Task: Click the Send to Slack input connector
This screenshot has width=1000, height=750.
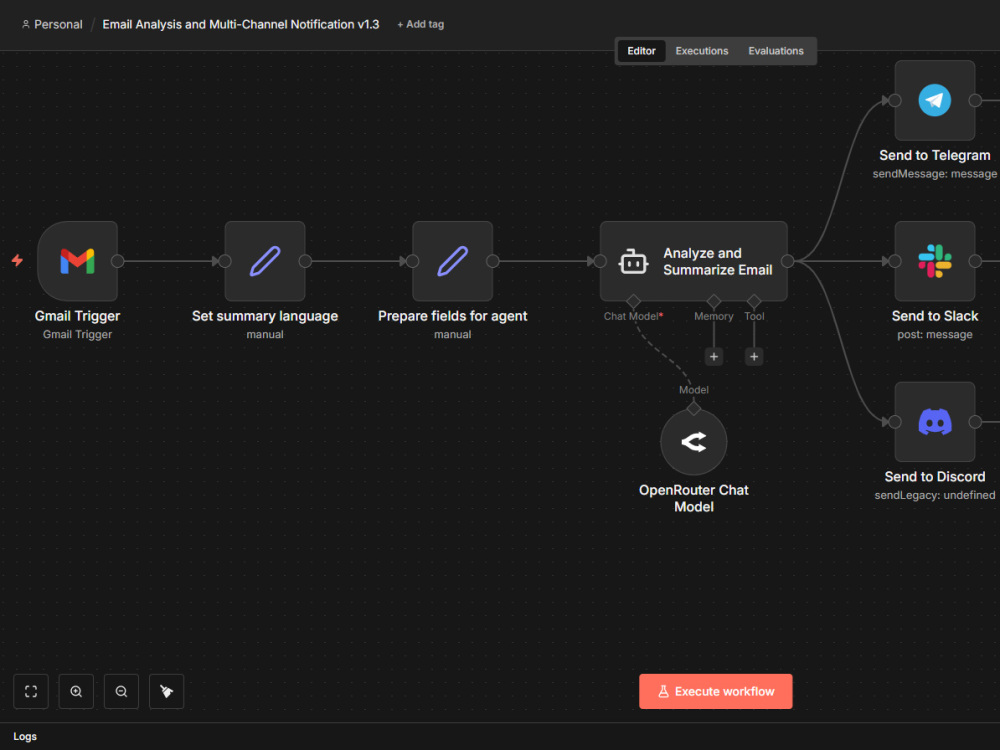Action: [x=895, y=261]
